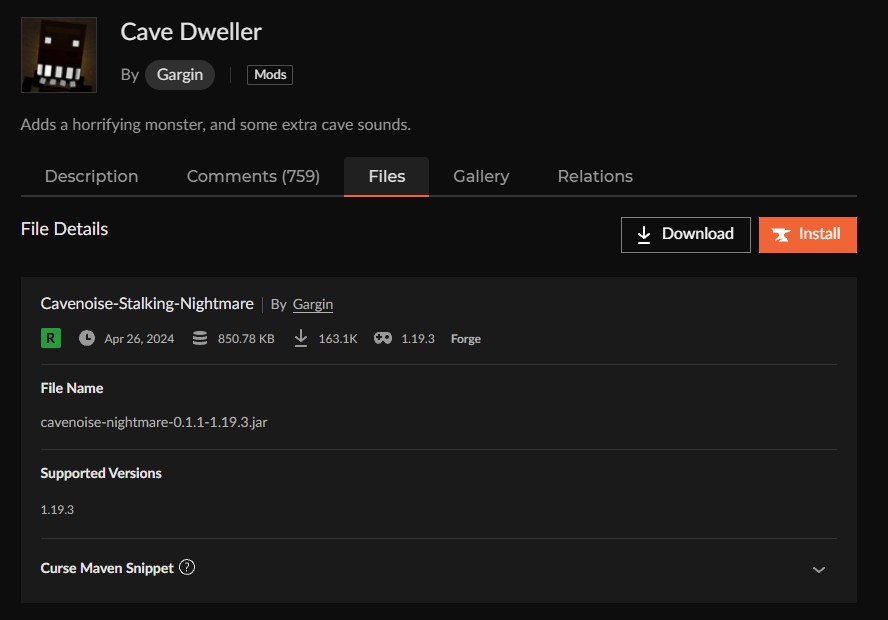Viewport: 888px width, 620px height.
Task: Click the green R release badge
Action: 51,338
